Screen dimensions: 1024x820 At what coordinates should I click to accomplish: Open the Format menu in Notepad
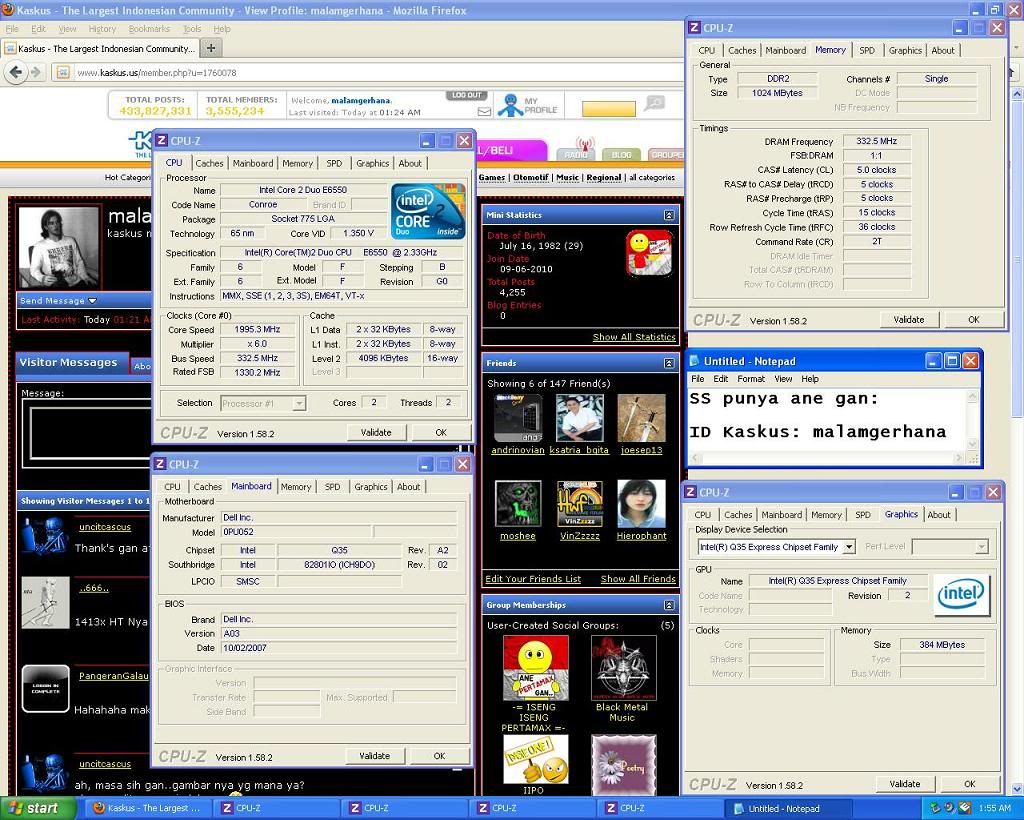[751, 379]
